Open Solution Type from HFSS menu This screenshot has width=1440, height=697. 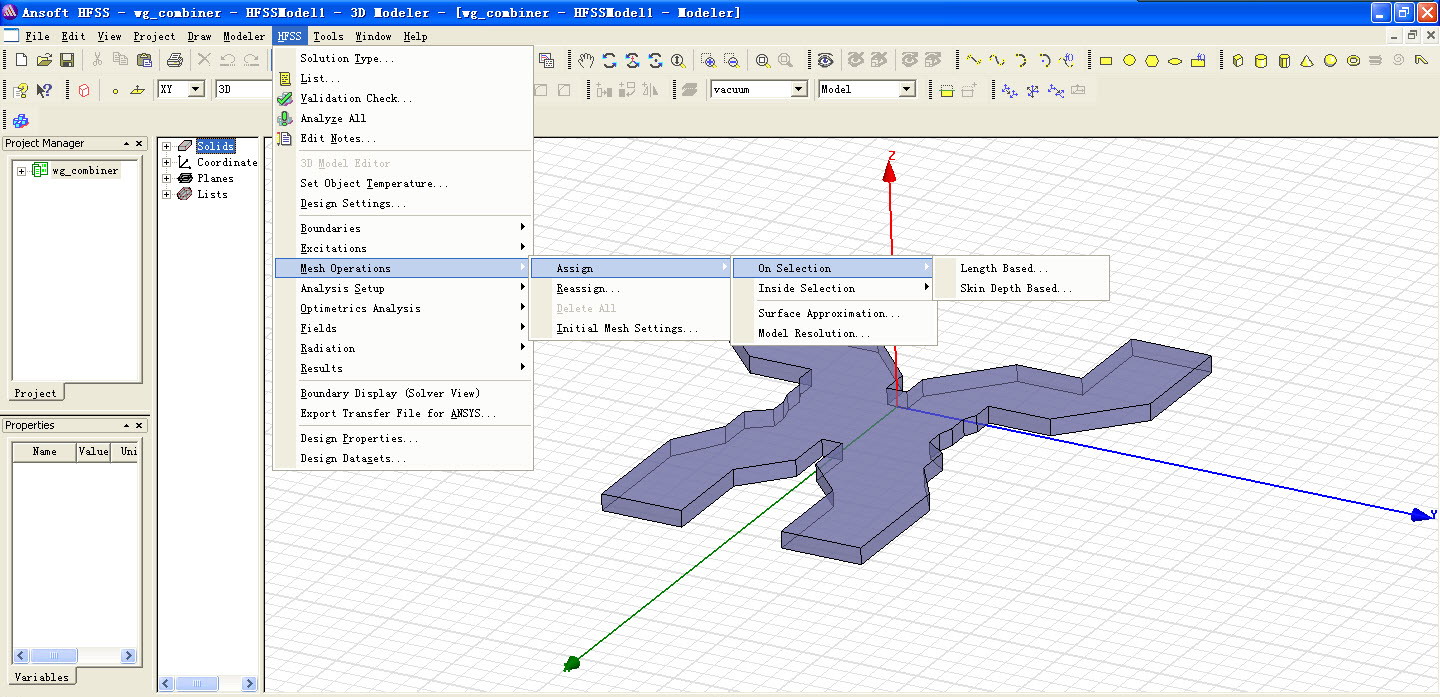(x=403, y=58)
